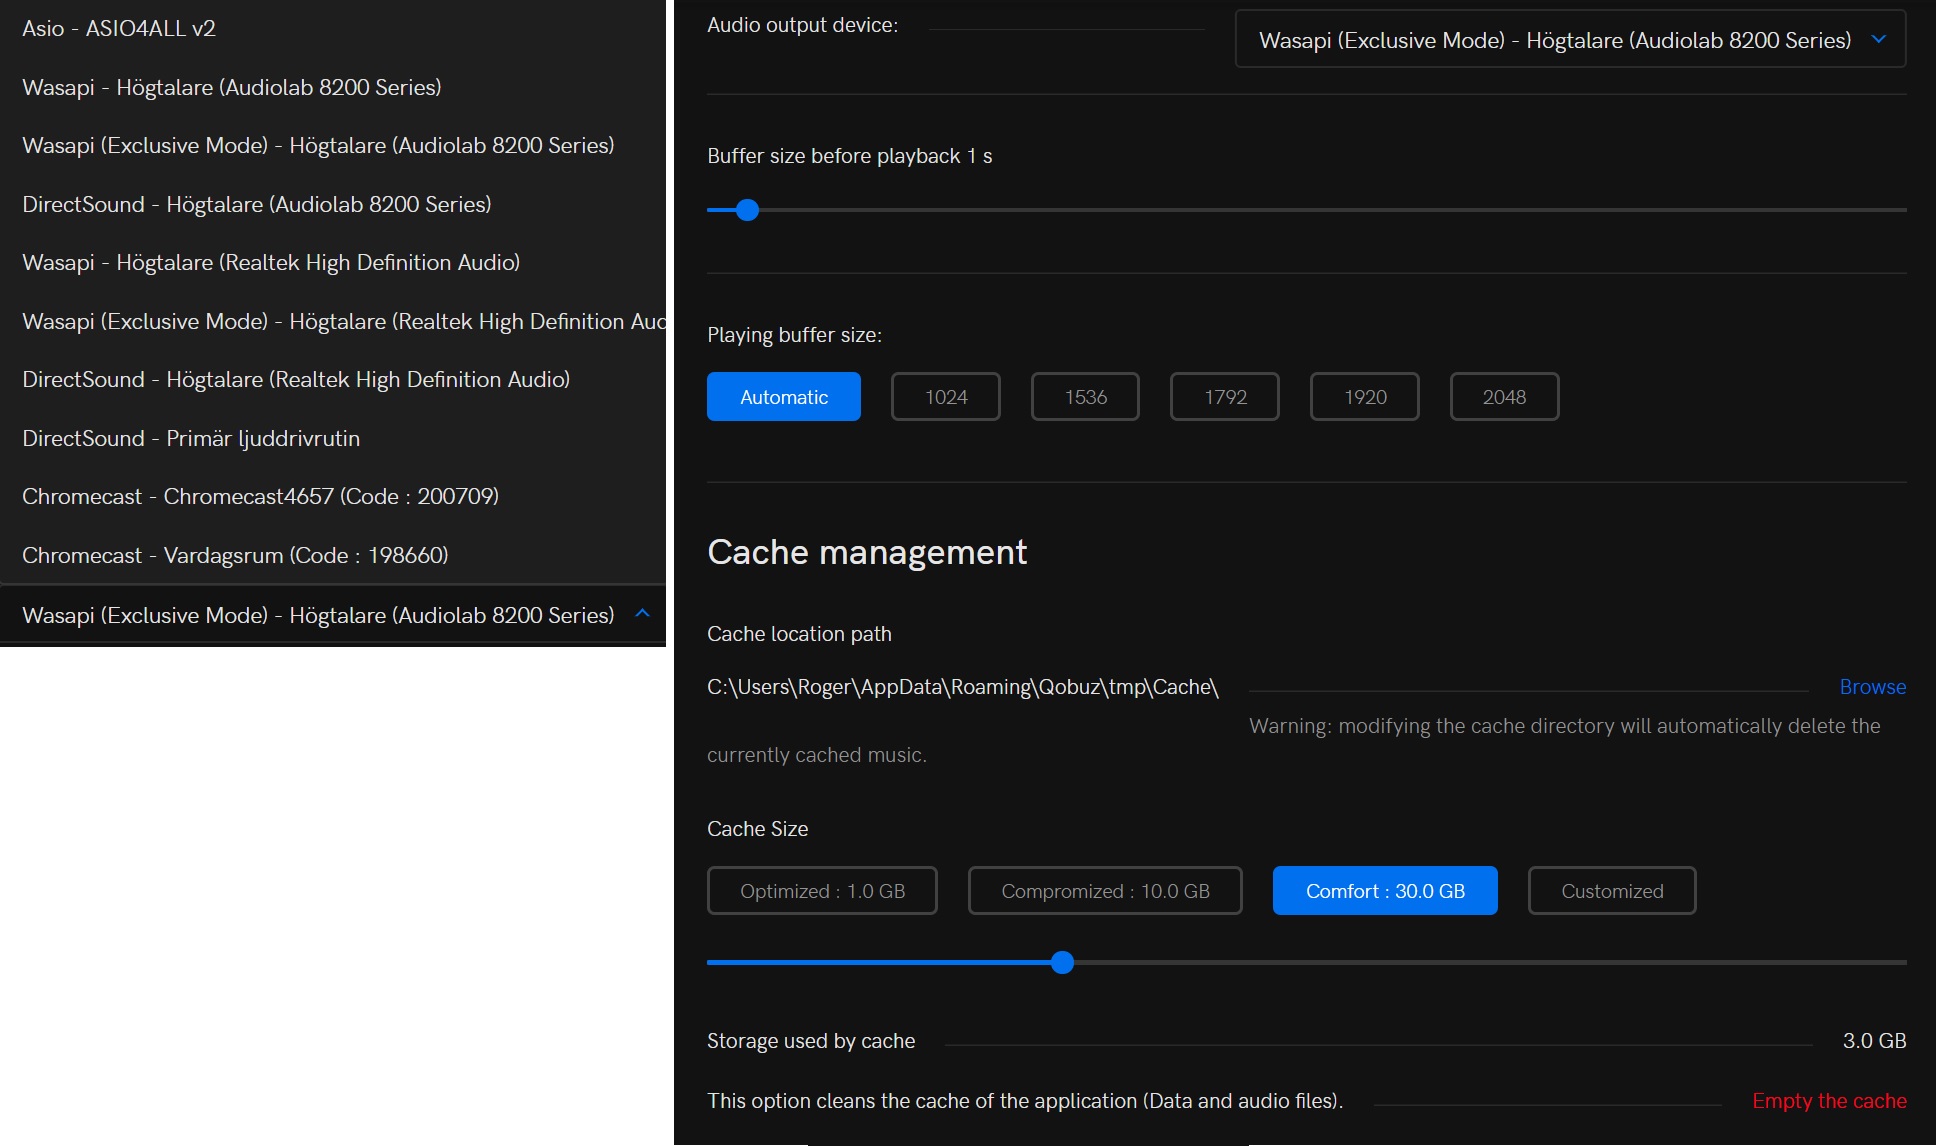Open the Audio output device dropdown arrow
This screenshot has height=1146, width=1936.
1879,39
